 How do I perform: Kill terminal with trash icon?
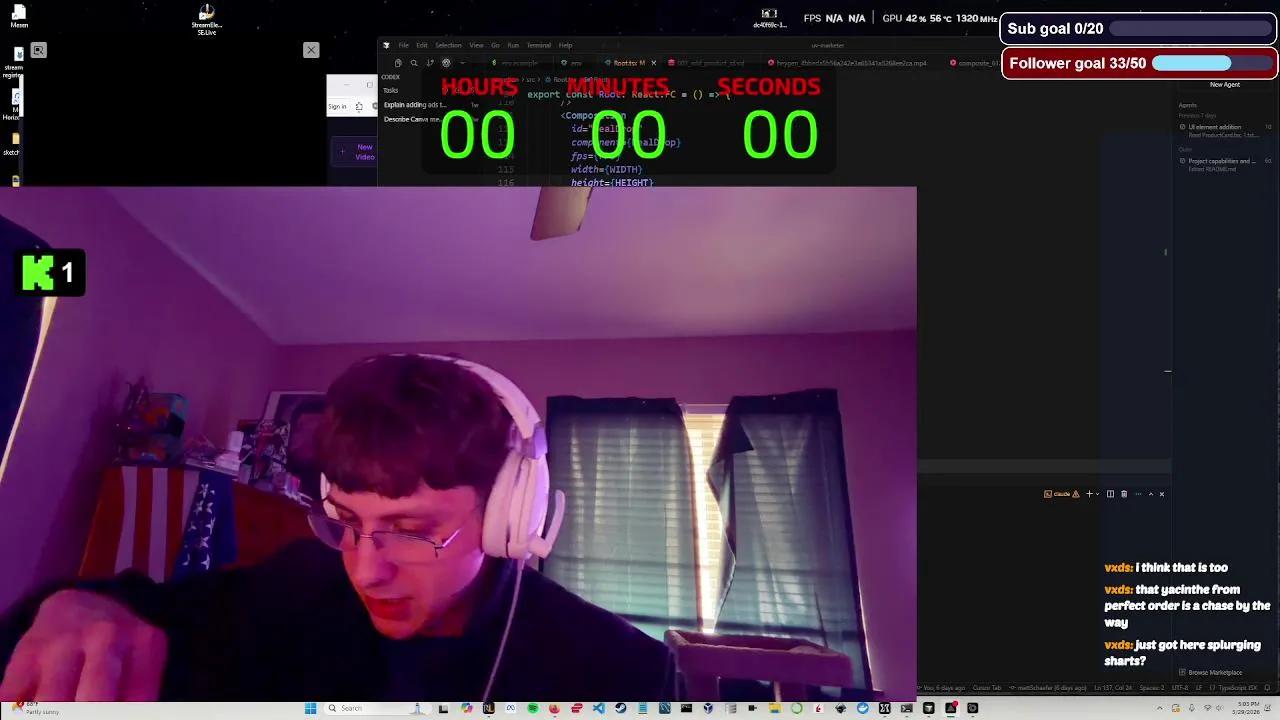tap(1124, 494)
